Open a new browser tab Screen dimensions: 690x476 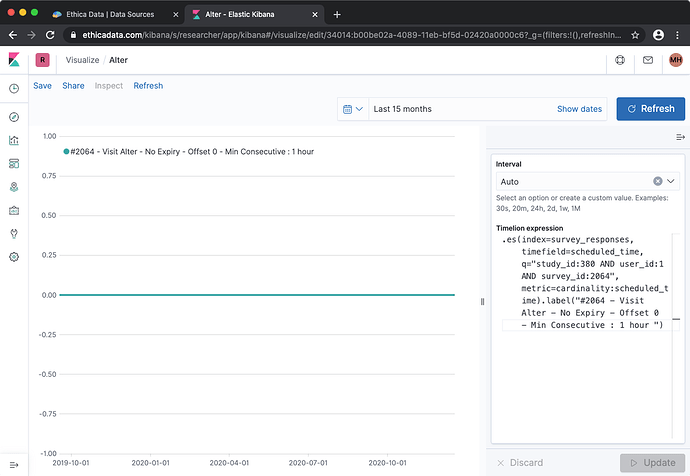click(x=337, y=15)
